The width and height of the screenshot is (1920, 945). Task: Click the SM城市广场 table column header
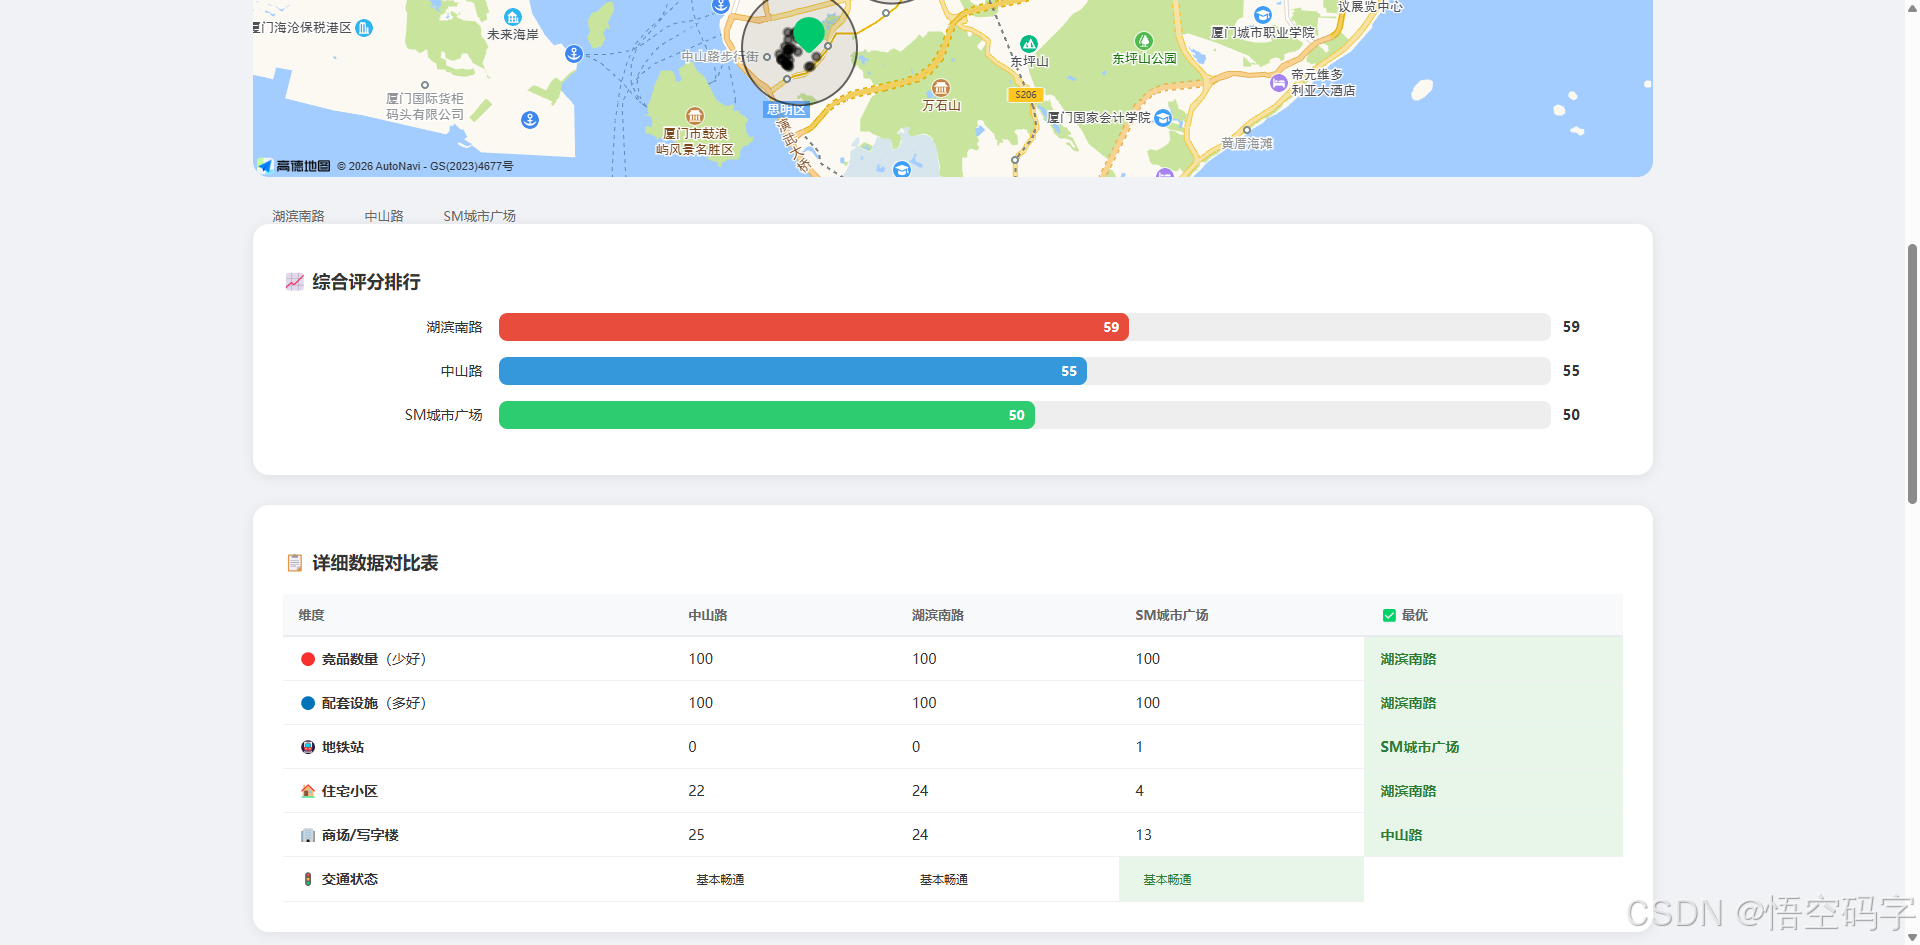point(1172,615)
